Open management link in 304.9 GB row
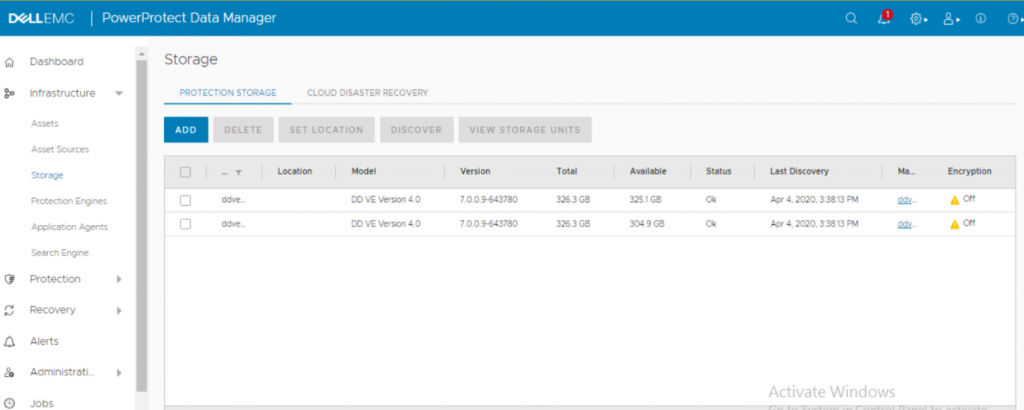Viewport: 1024px width, 410px height. 907,224
